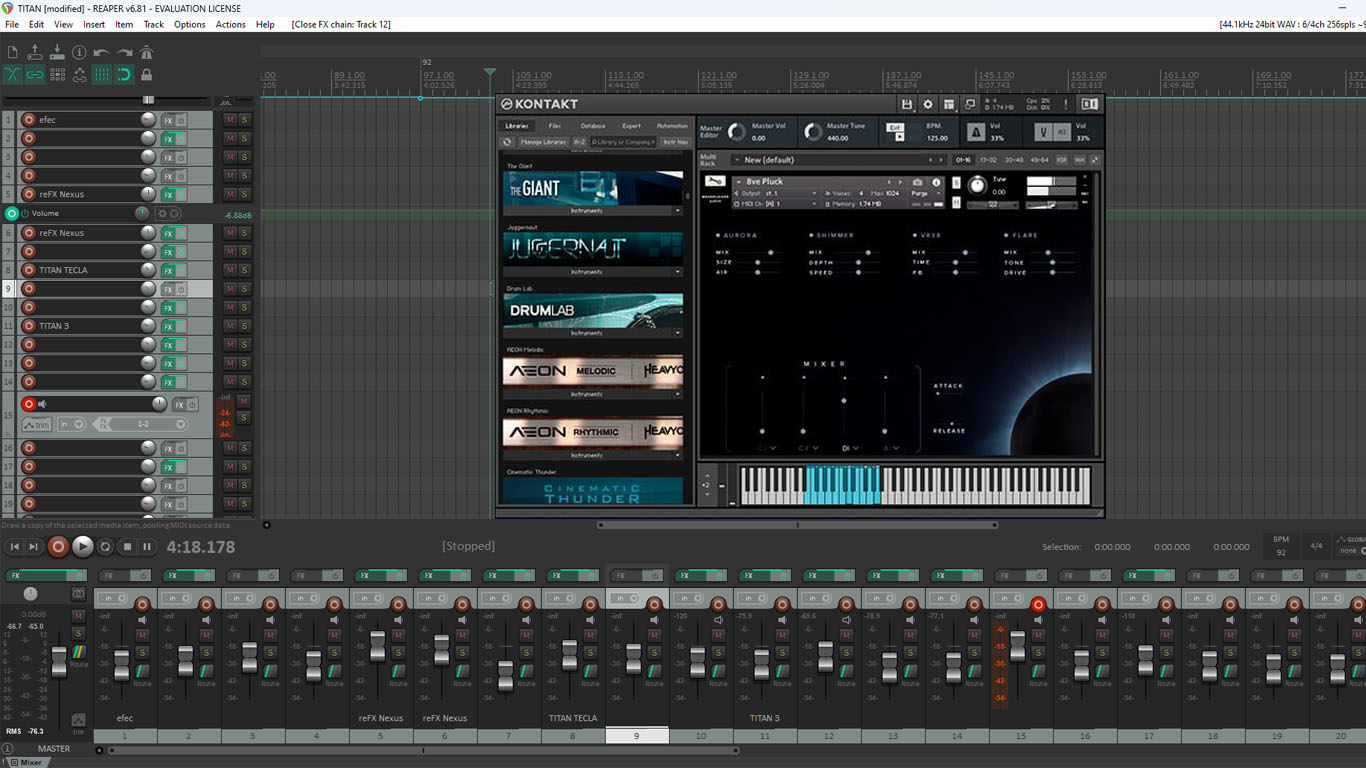Click Kontakt library refresh icon

(507, 142)
